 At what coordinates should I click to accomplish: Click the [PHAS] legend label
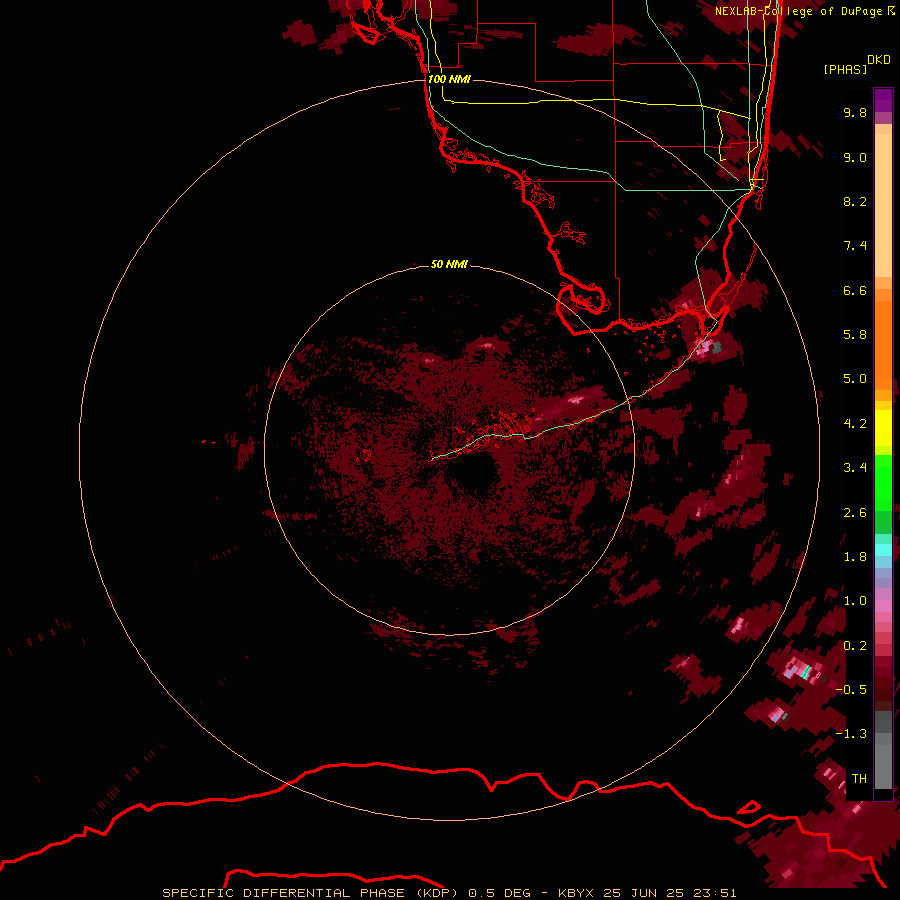(845, 69)
